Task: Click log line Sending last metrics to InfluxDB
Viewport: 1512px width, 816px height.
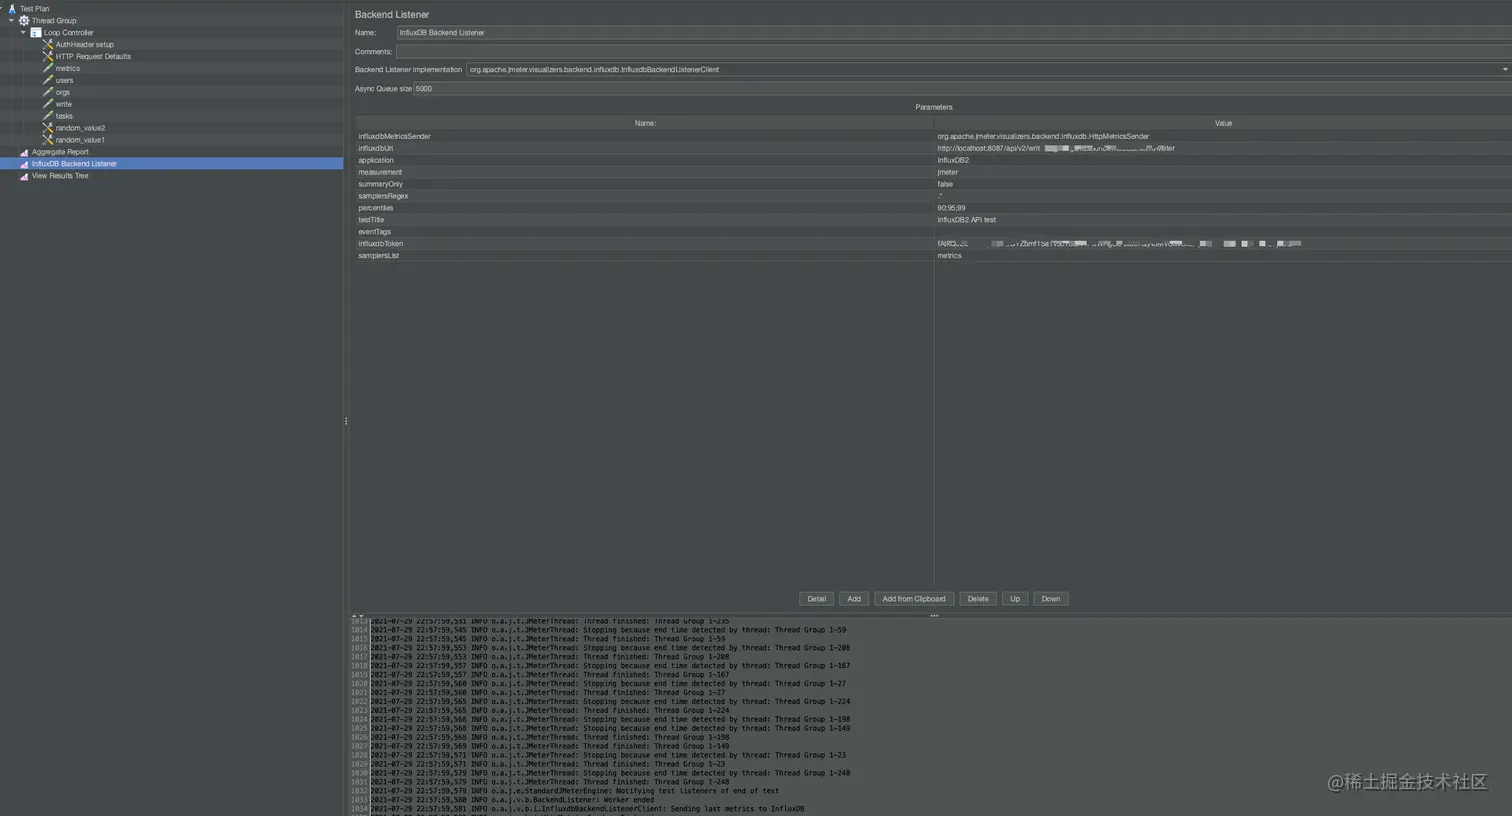Action: click(x=587, y=809)
